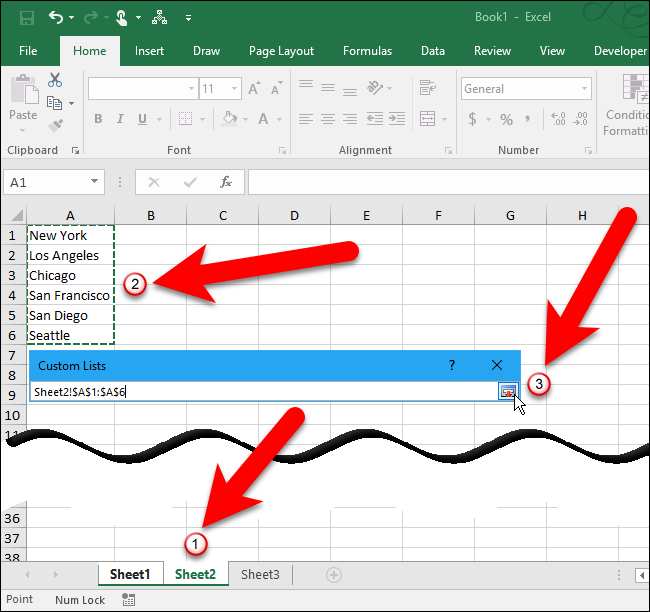The height and width of the screenshot is (612, 650).
Task: Open the Page Layout tab
Action: coord(281,51)
